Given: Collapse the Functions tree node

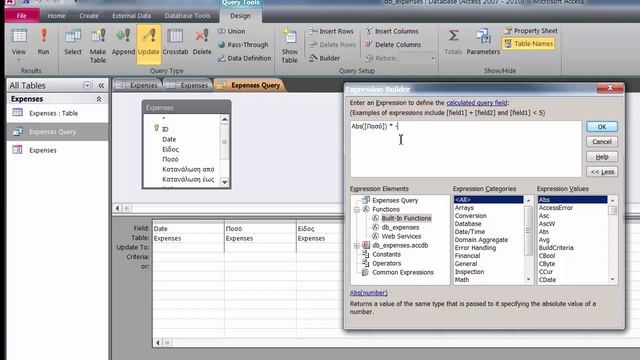Looking at the screenshot, I should coord(357,209).
